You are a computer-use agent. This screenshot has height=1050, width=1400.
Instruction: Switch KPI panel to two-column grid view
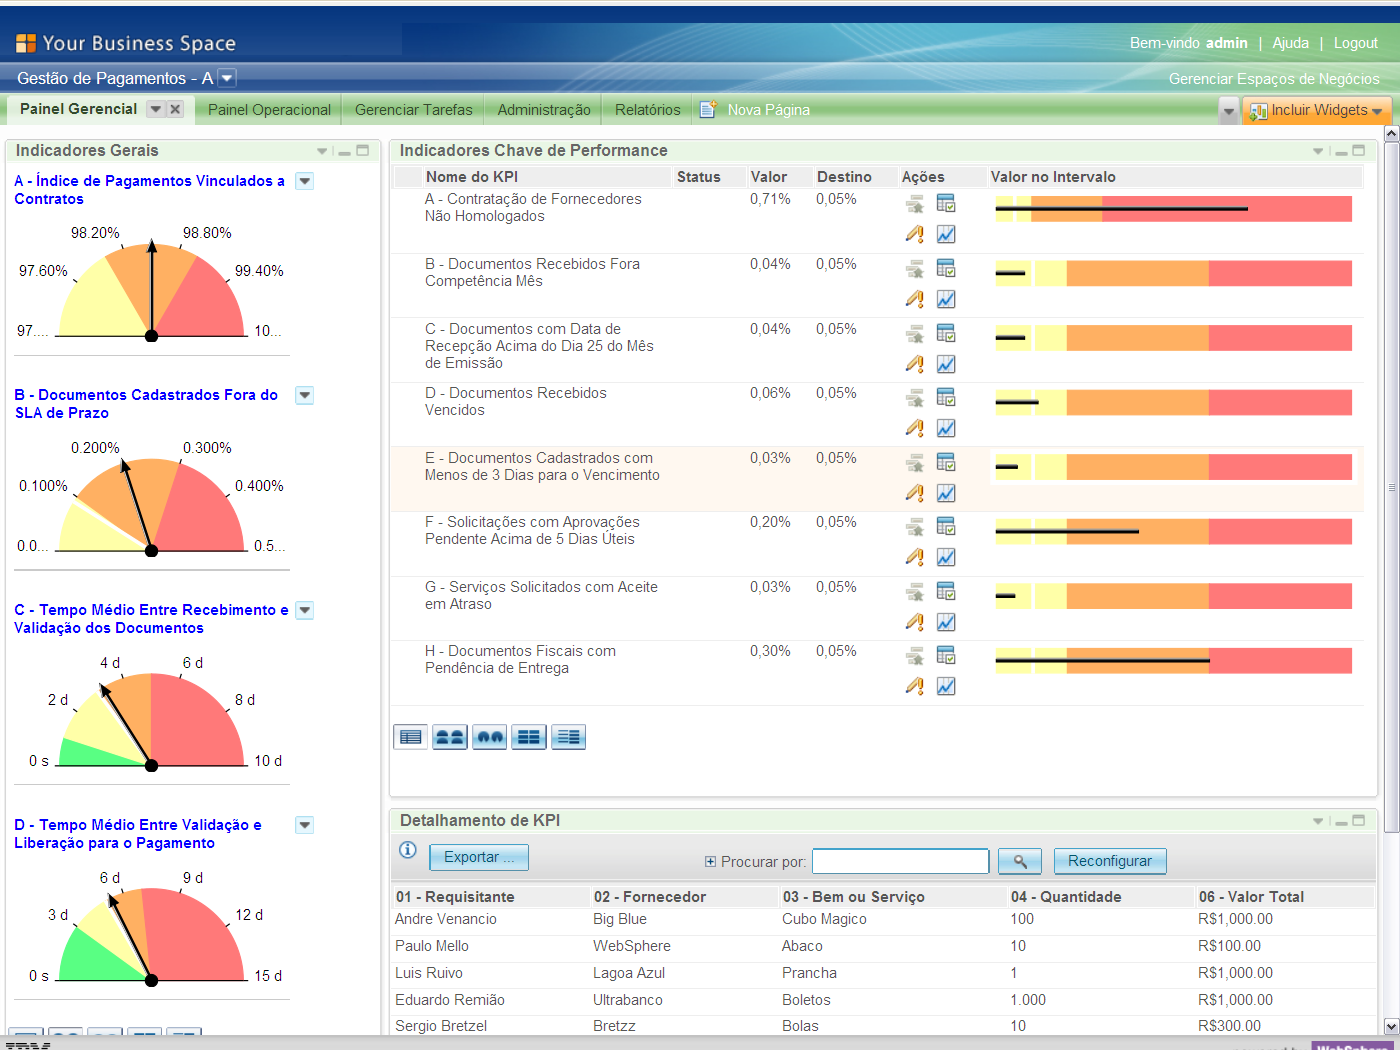coord(529,737)
